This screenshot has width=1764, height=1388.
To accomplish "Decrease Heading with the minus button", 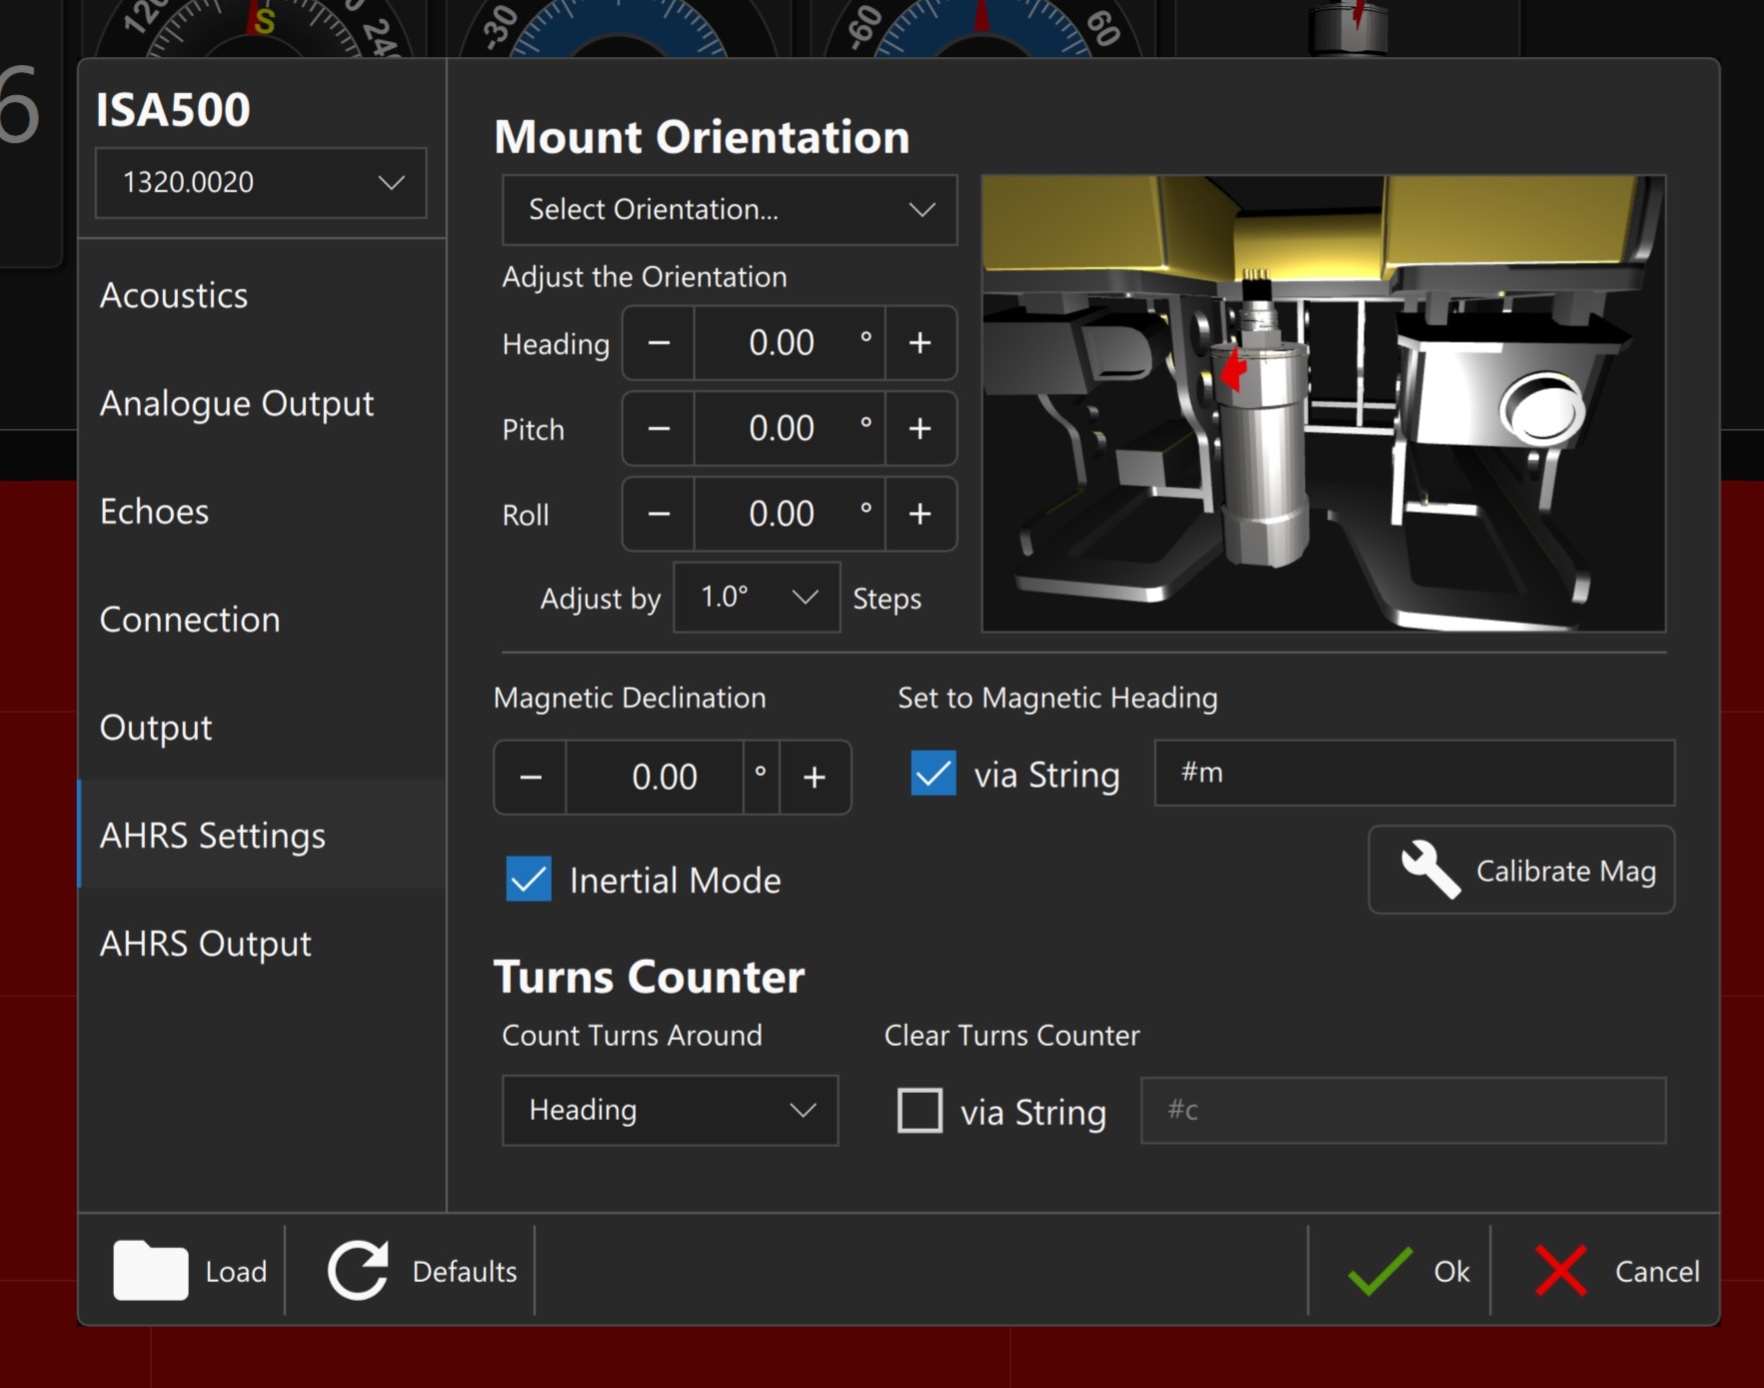I will click(x=658, y=343).
